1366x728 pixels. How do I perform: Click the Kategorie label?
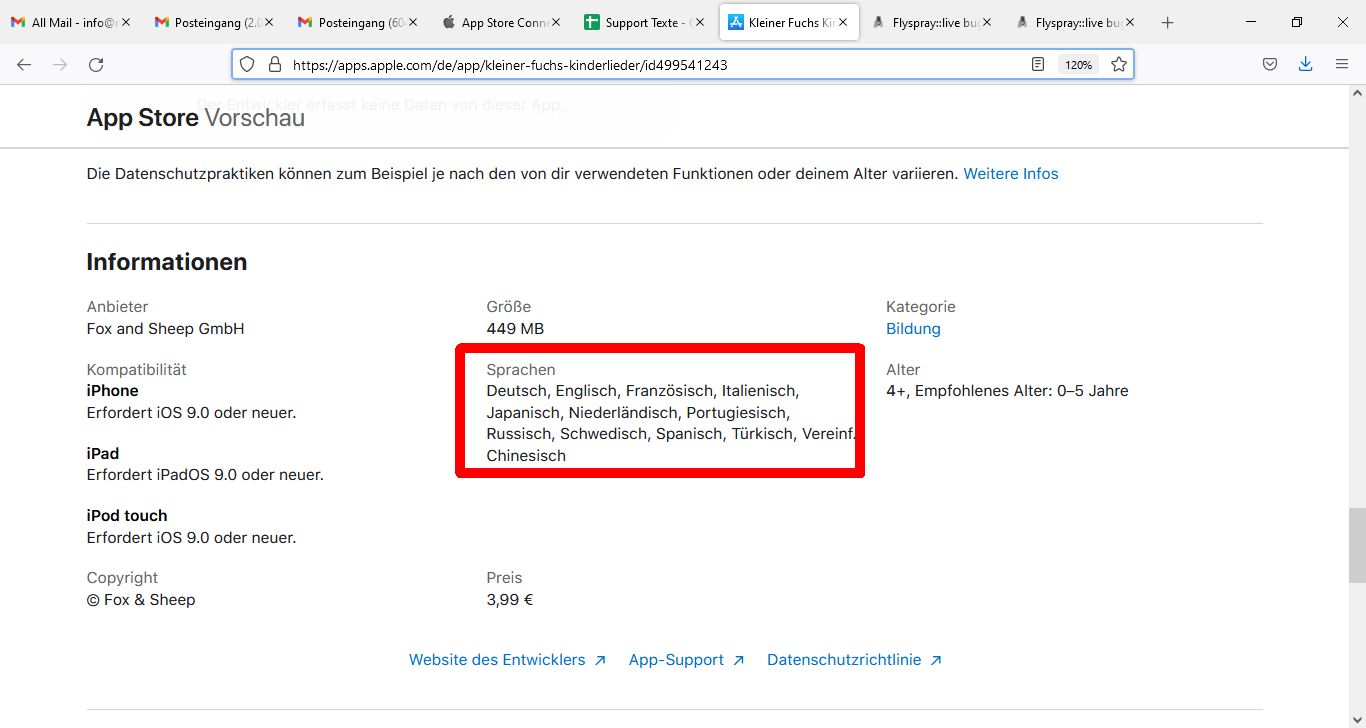921,307
